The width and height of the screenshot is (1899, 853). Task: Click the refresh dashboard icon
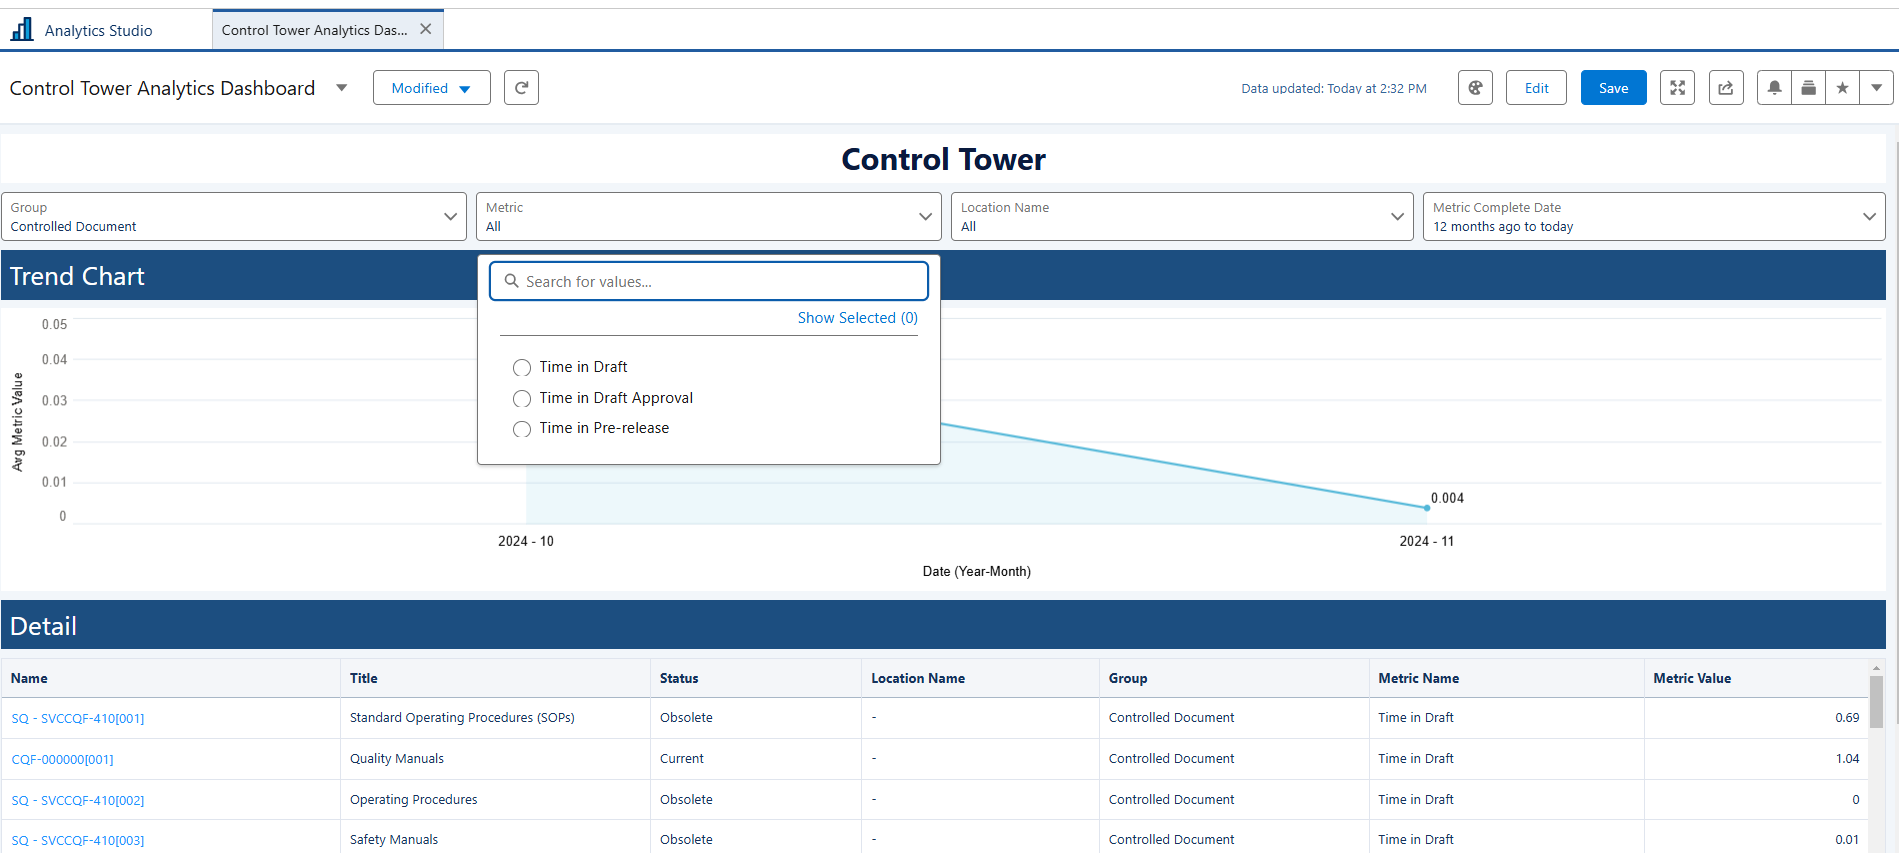tap(521, 88)
